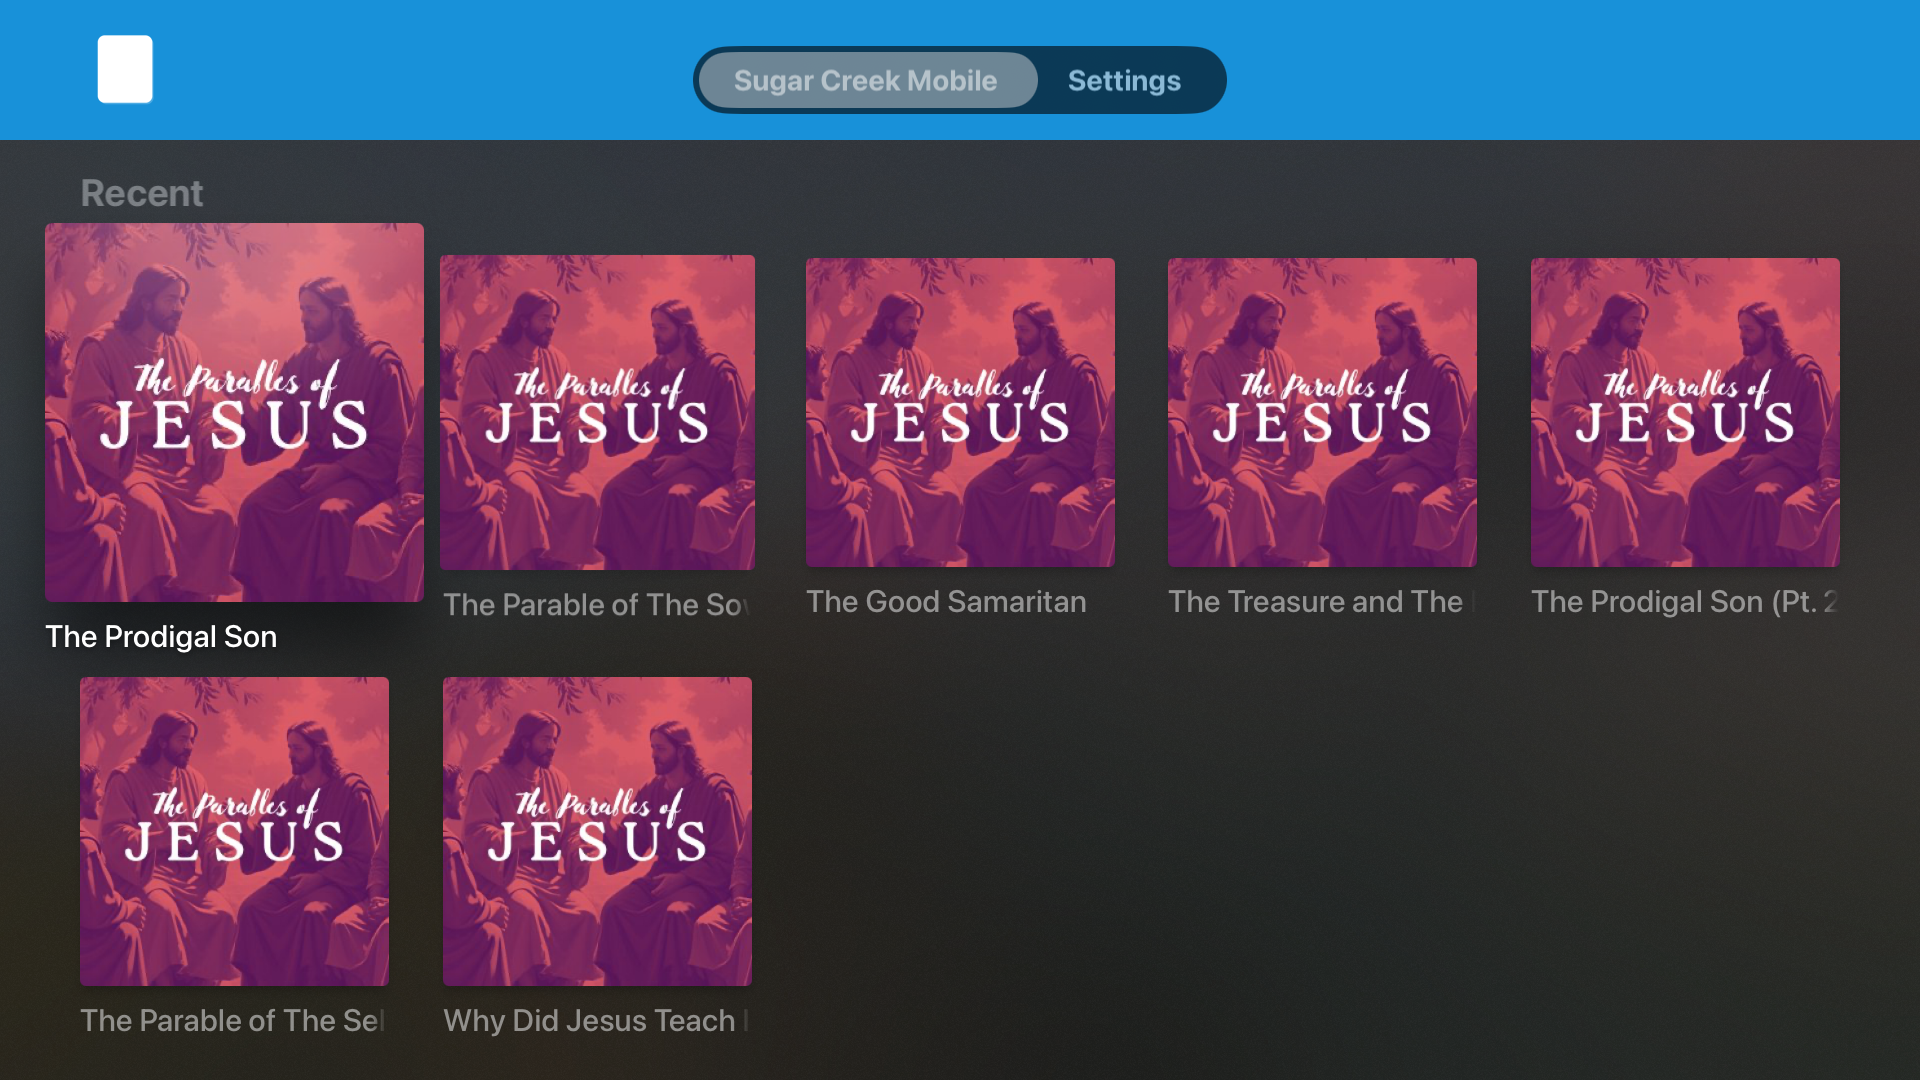Viewport: 1920px width, 1080px height.
Task: Select the Sugar Creek Mobile tab
Action: click(867, 80)
